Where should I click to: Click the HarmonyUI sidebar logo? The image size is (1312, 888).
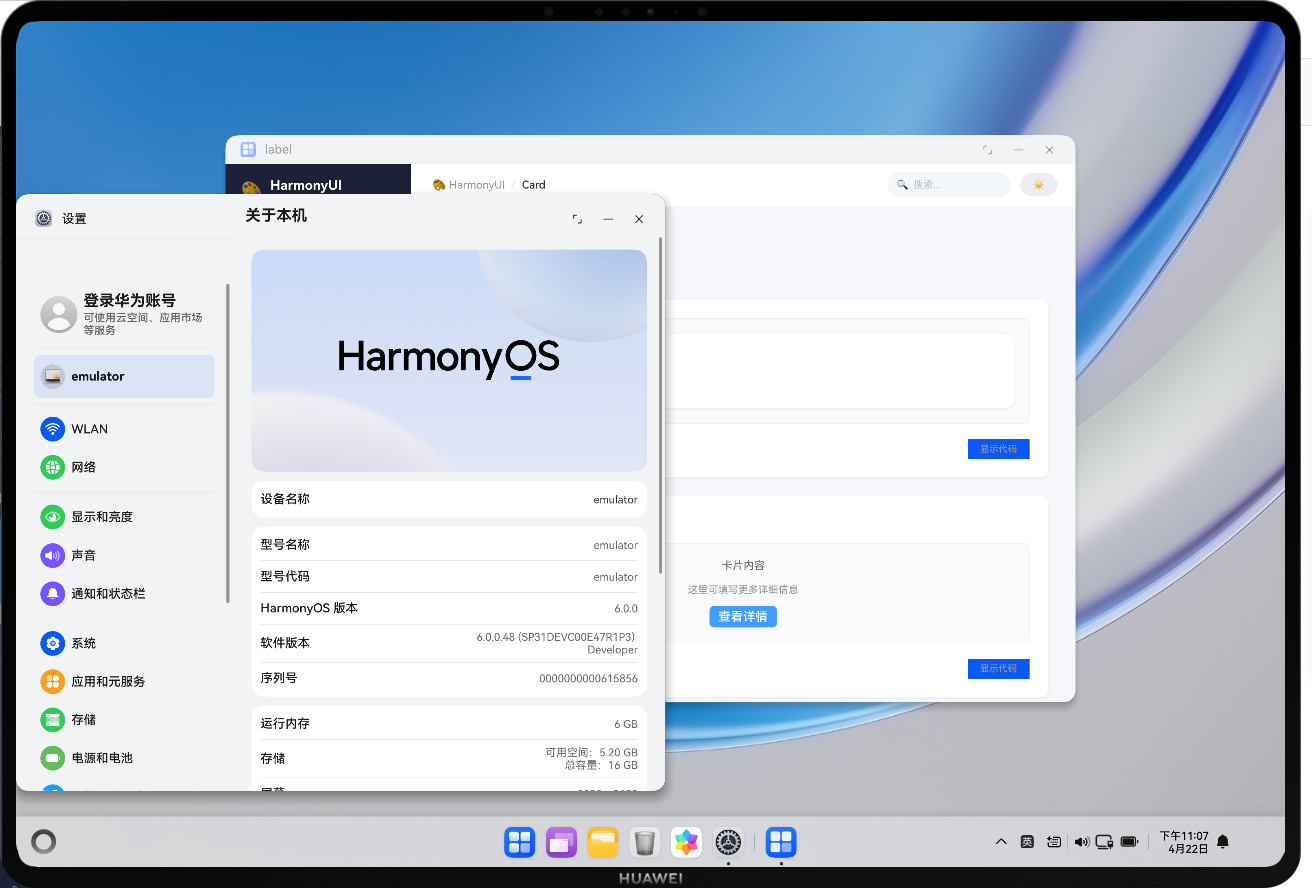click(251, 186)
